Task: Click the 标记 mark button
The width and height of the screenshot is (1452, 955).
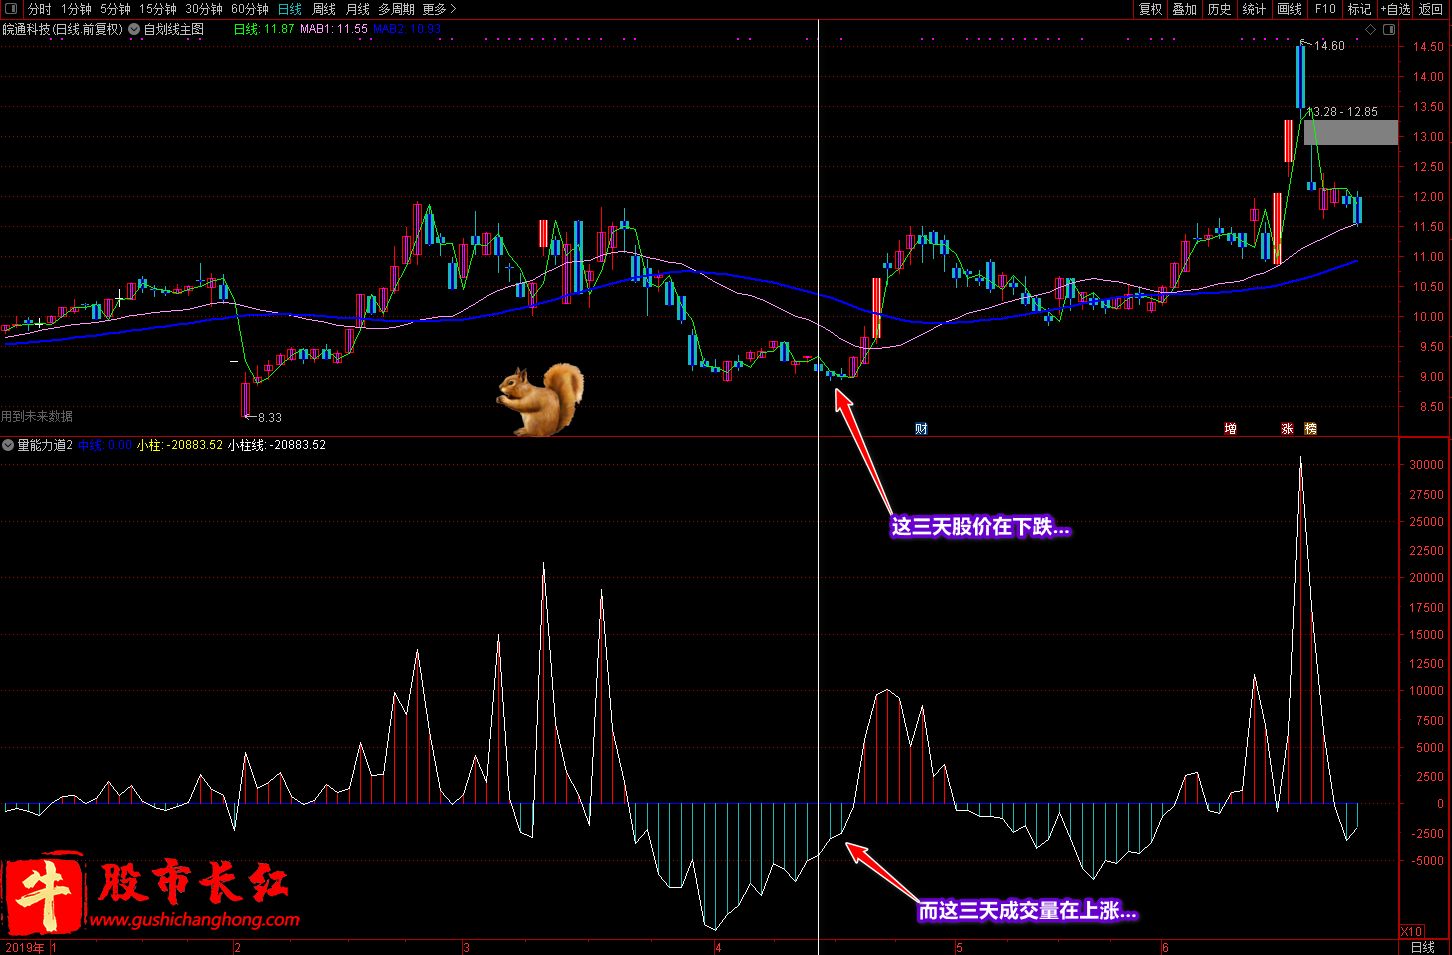Action: (1359, 9)
